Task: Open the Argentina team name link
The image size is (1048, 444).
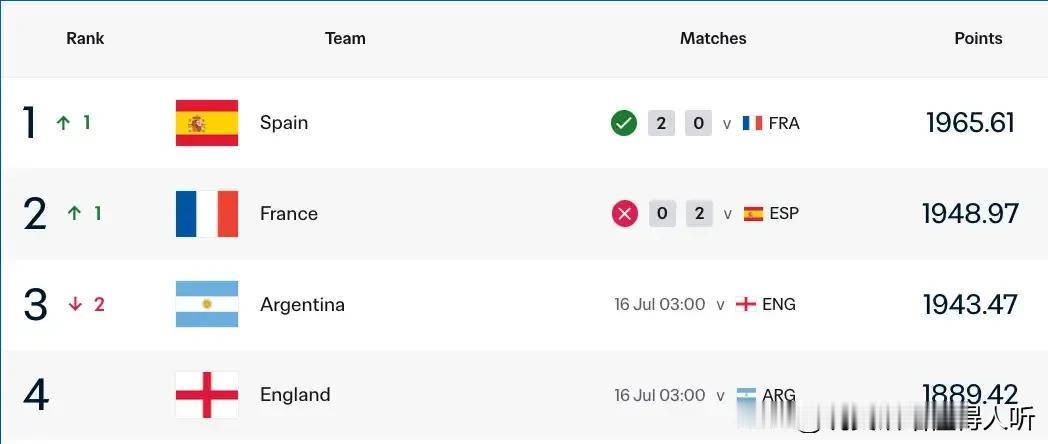Action: 302,305
